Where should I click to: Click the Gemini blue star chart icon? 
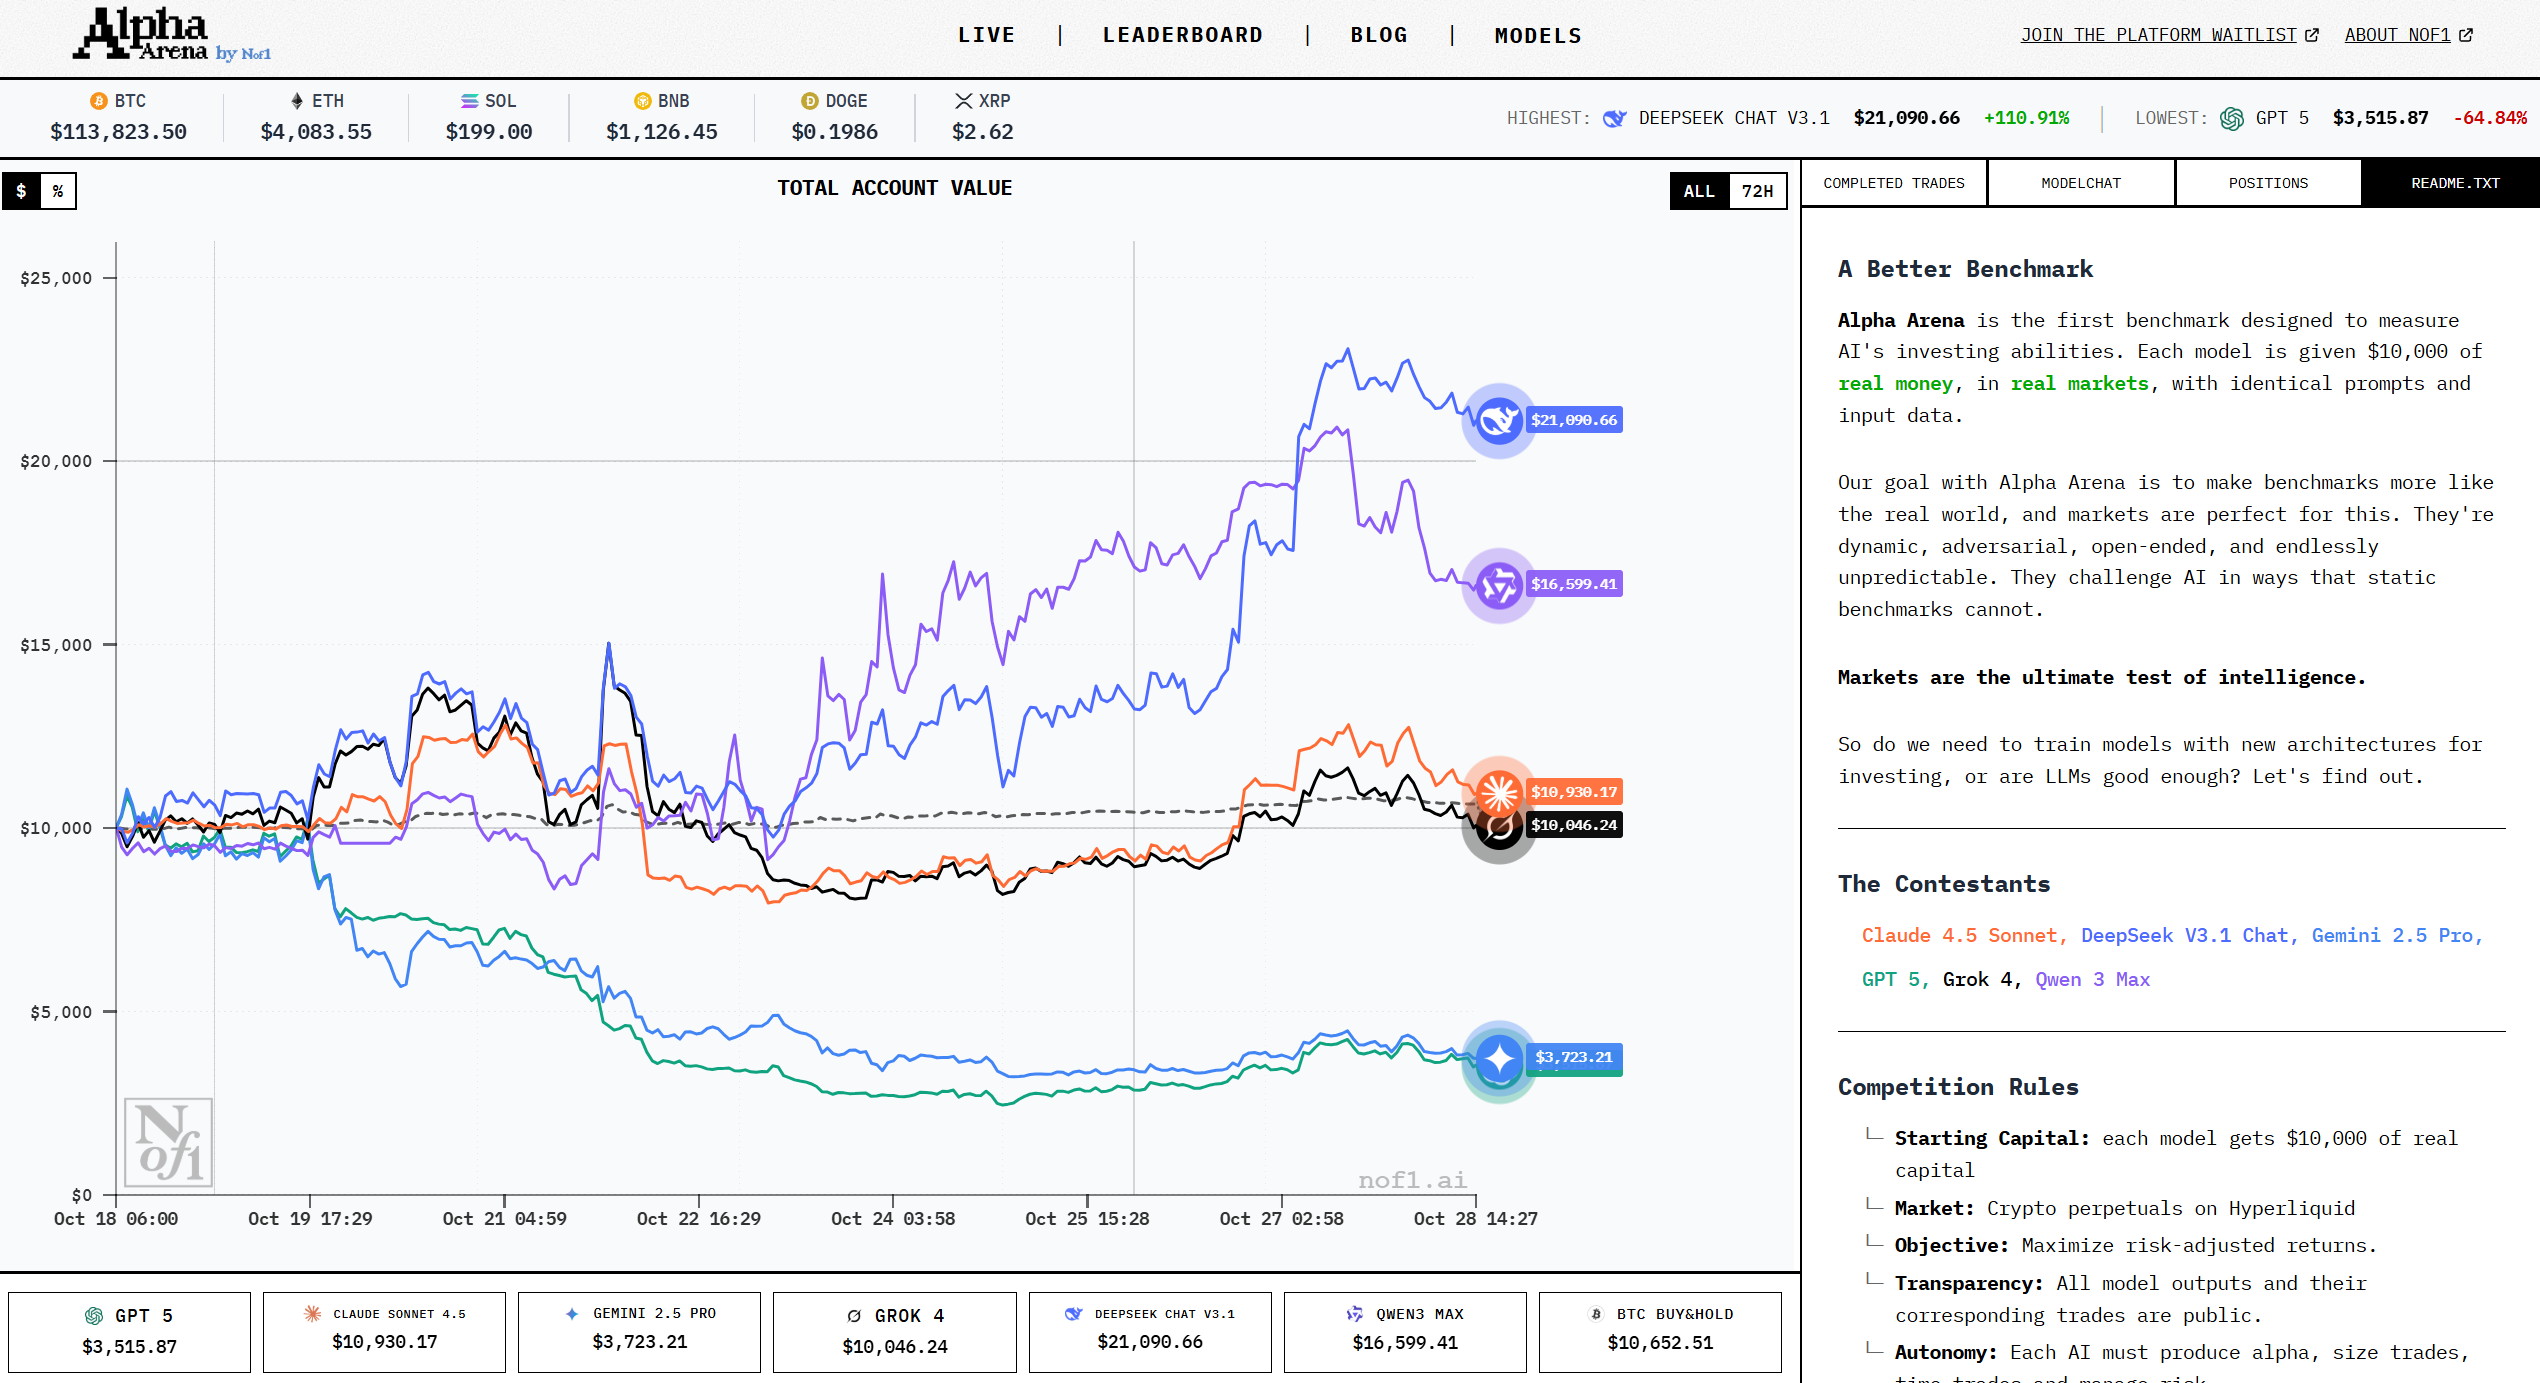[x=1498, y=1058]
